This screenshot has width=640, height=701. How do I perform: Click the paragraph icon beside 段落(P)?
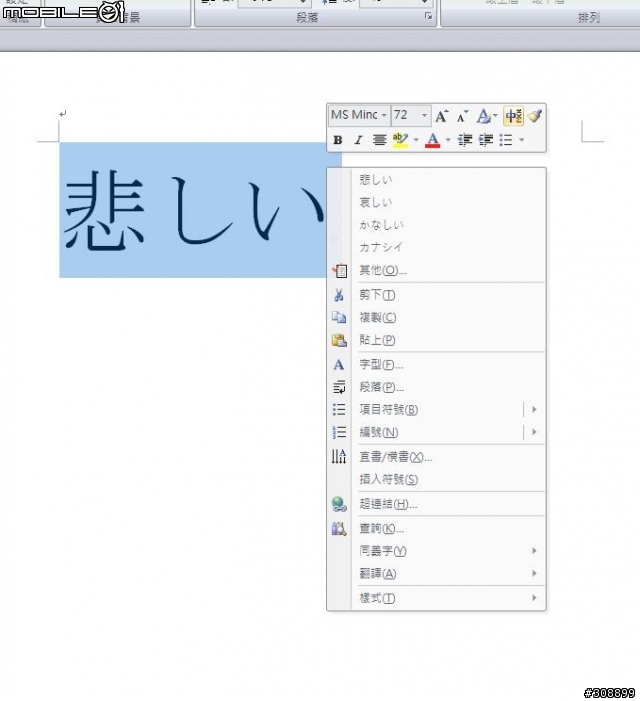(339, 387)
